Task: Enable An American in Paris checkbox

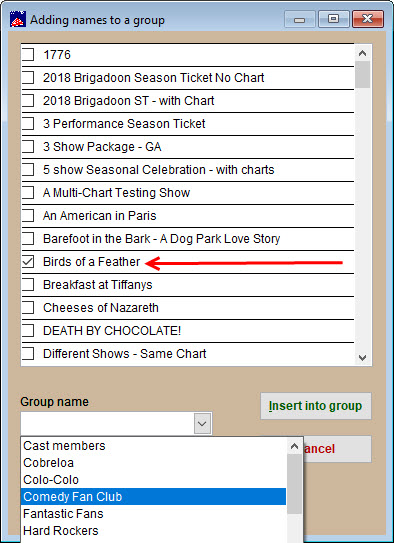Action: click(x=28, y=216)
